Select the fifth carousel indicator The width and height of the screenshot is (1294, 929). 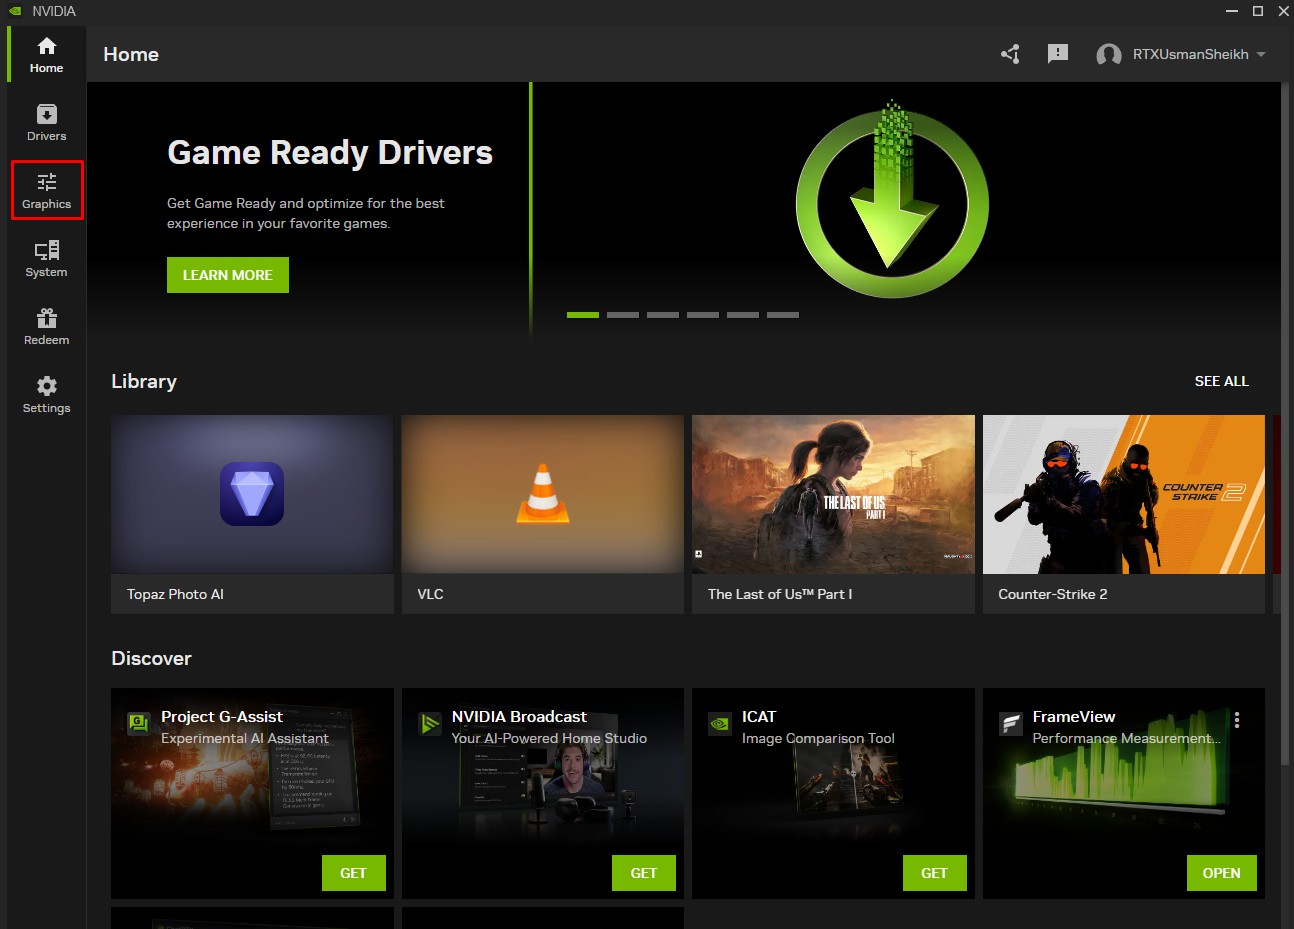pos(743,315)
